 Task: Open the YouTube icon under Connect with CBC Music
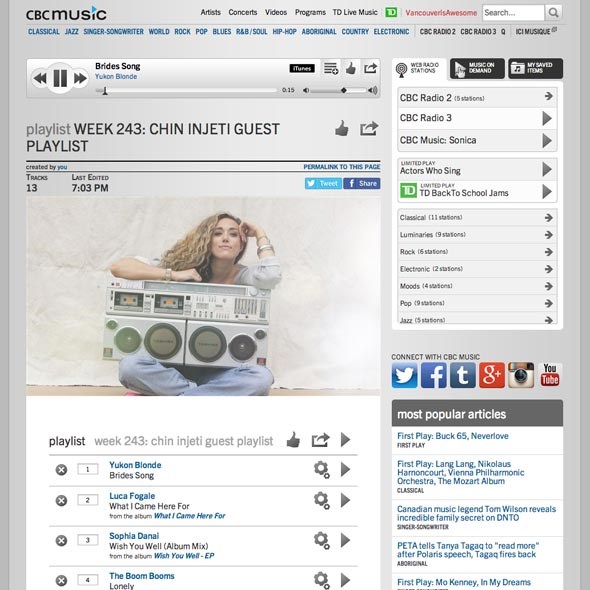click(550, 375)
